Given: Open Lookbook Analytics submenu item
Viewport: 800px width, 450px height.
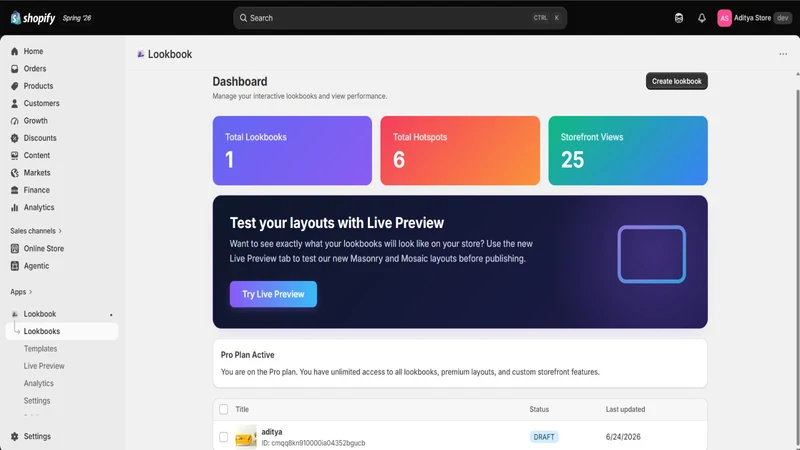Looking at the screenshot, I should click(38, 383).
